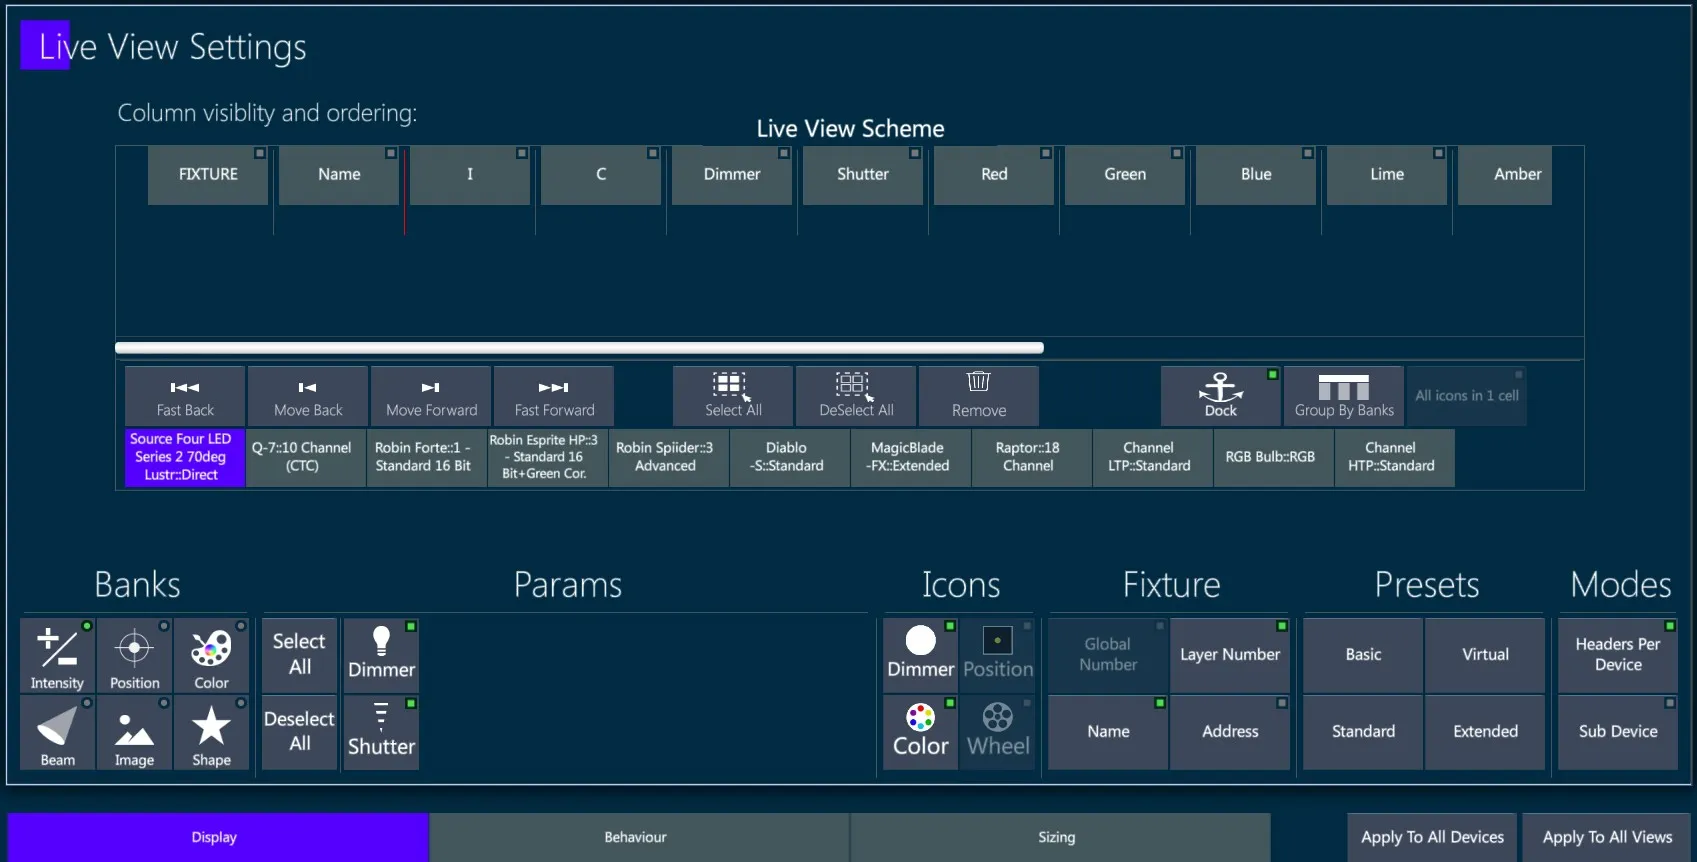
Task: Enable the Position icon under Icons
Action: tap(998, 655)
